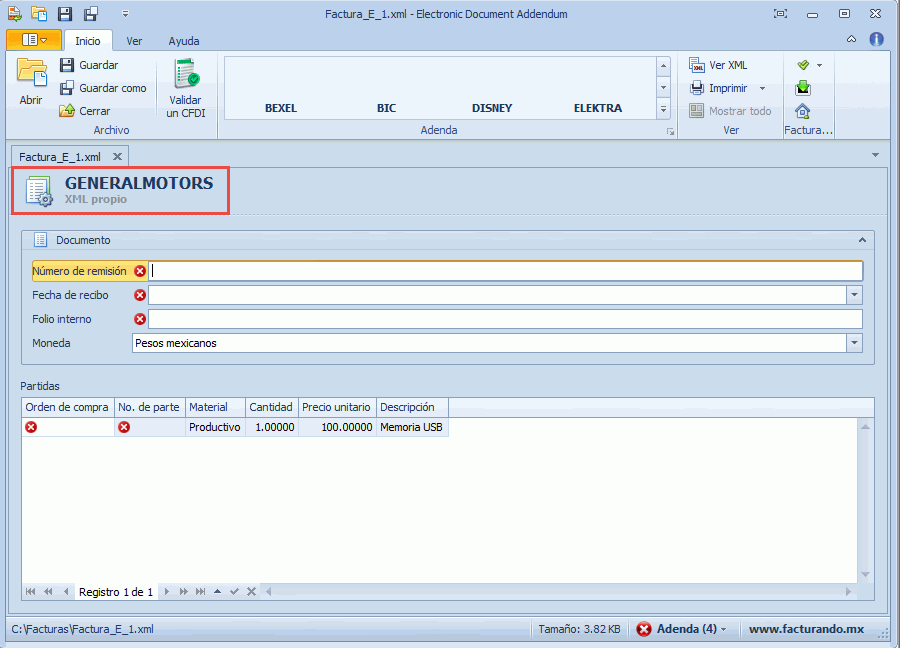Click the green download arrow icon

pyautogui.click(x=803, y=88)
